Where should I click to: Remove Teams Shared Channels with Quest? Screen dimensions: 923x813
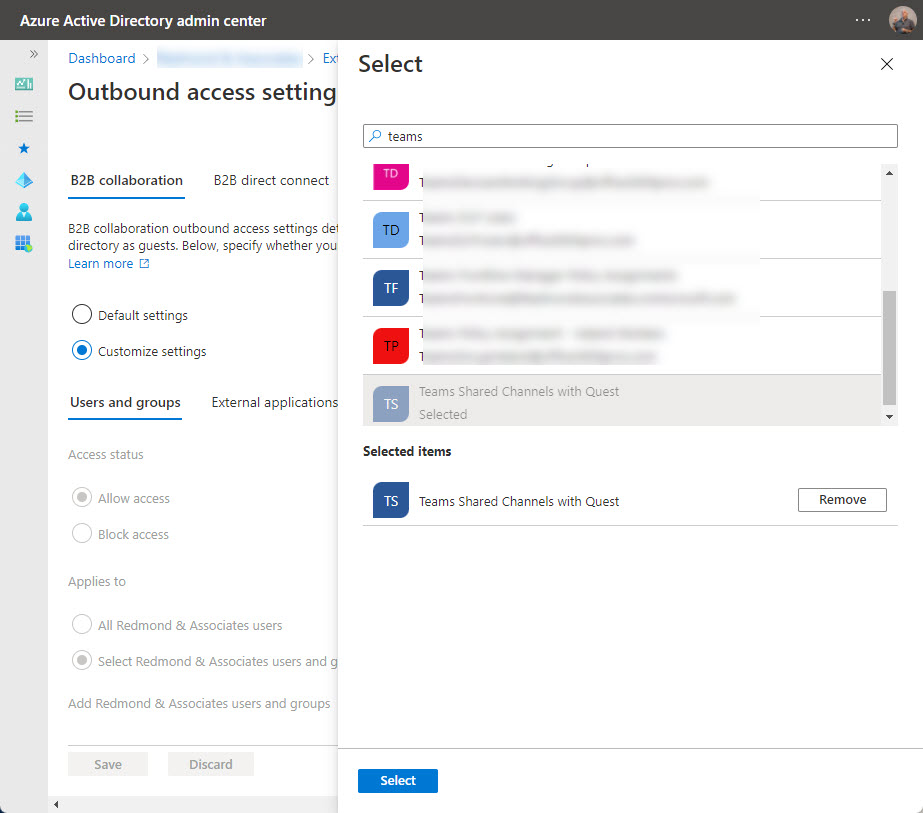pyautogui.click(x=842, y=500)
